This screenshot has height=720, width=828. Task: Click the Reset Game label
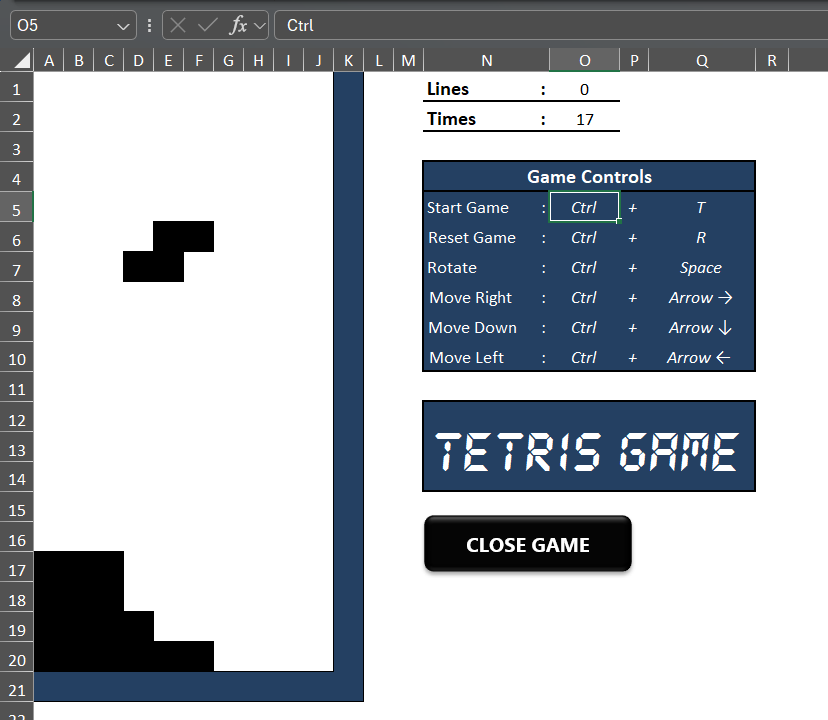point(472,238)
